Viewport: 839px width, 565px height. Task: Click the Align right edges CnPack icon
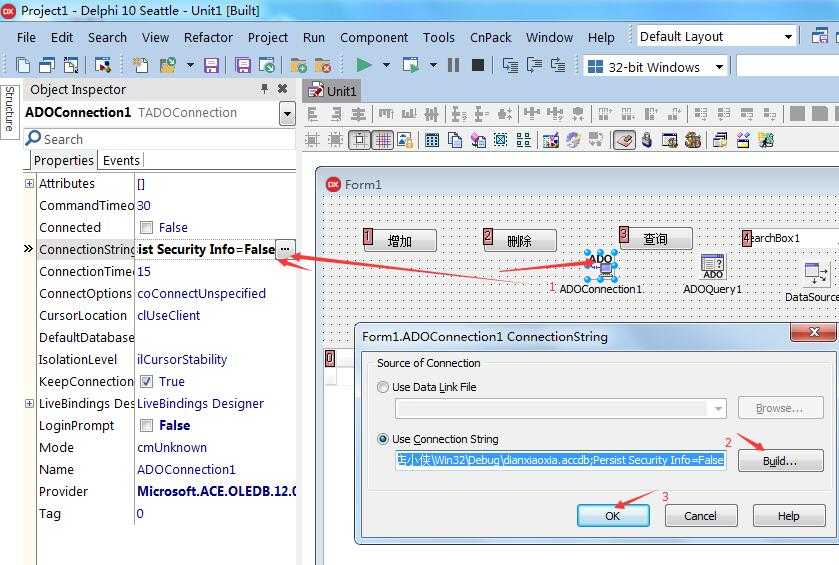(335, 113)
